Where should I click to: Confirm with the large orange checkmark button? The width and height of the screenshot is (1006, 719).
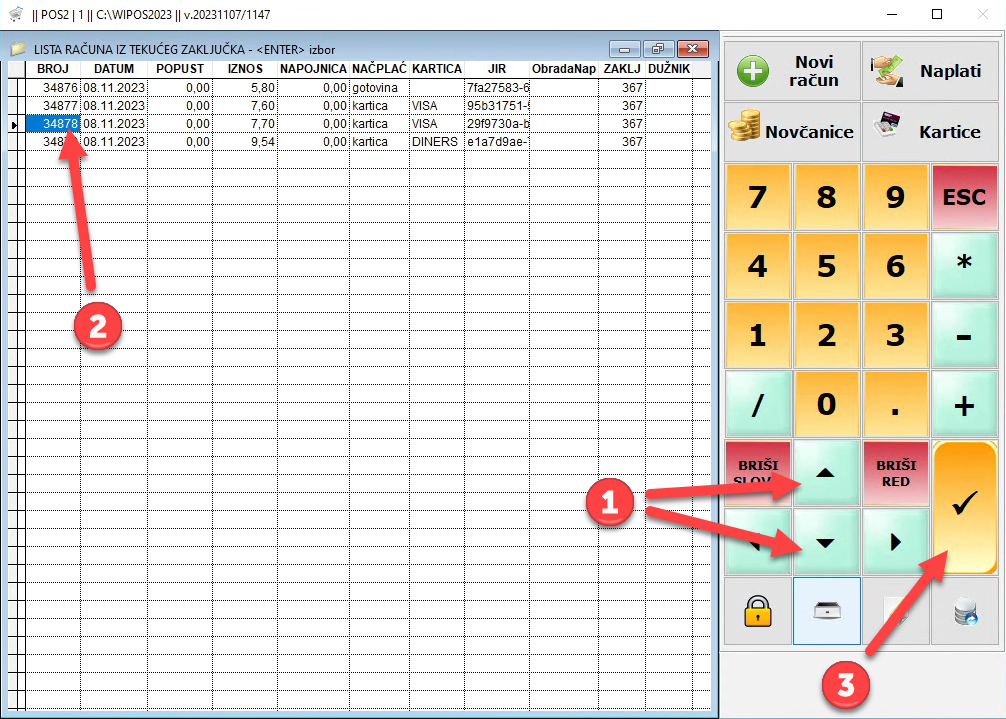[x=964, y=507]
